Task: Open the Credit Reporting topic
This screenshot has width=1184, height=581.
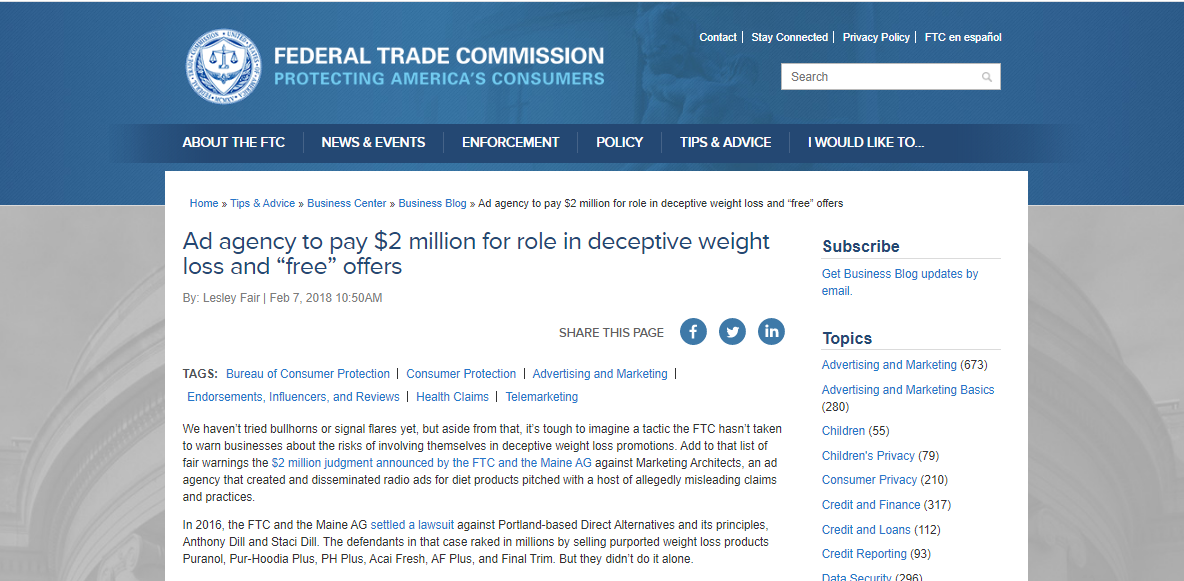Action: tap(864, 554)
